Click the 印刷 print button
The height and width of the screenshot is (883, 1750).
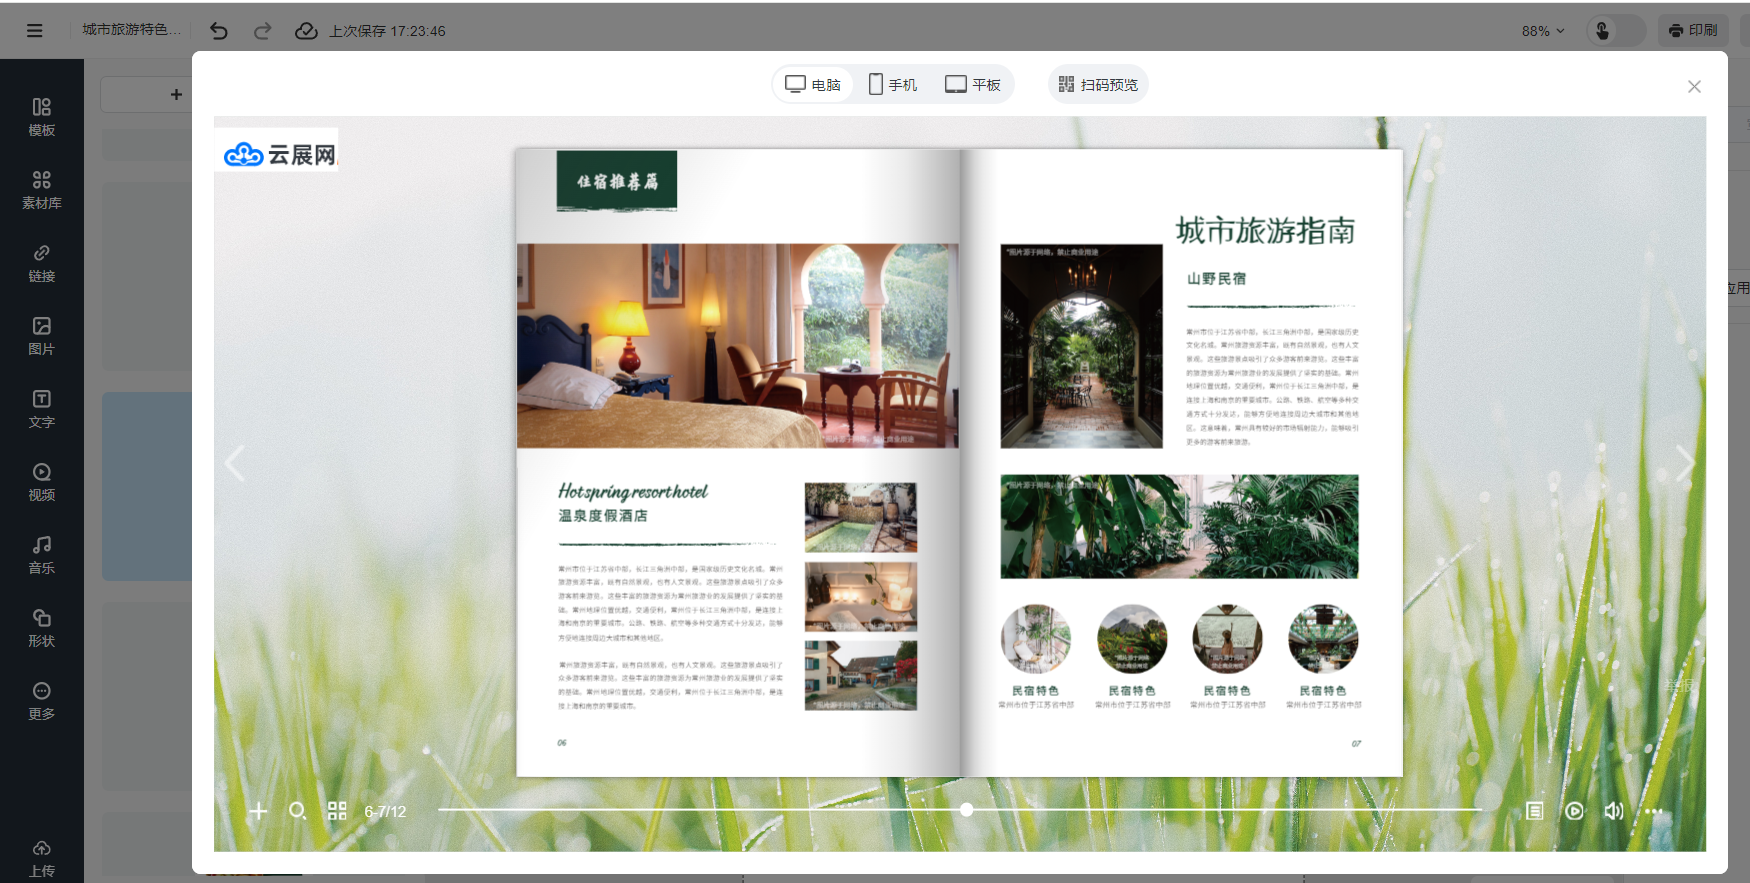[x=1693, y=31]
